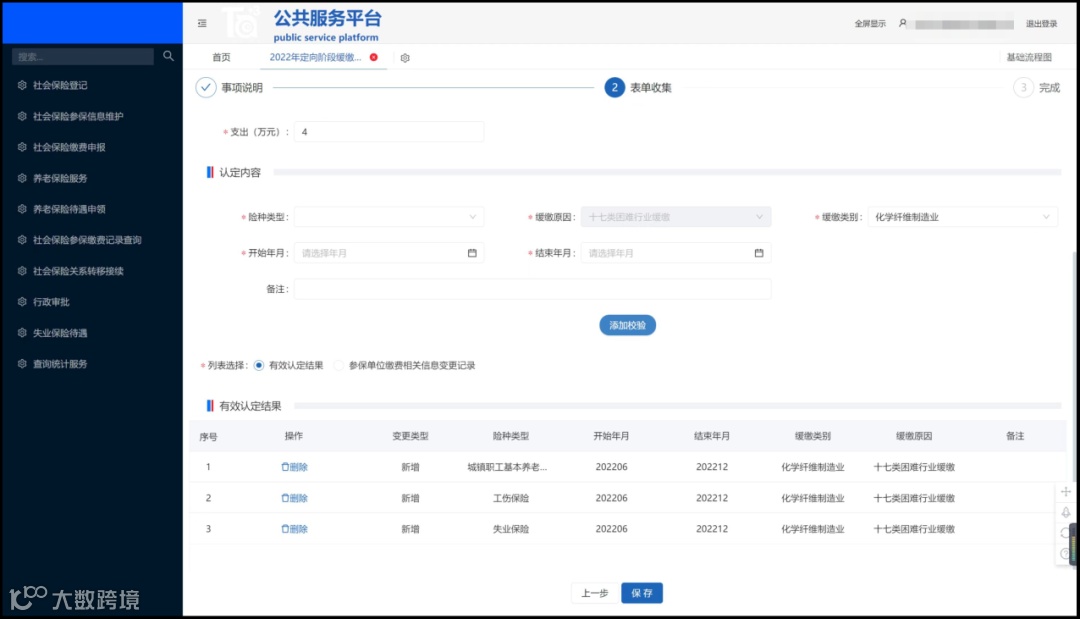
Task: Click 开始年月 column header in table
Action: [612, 436]
